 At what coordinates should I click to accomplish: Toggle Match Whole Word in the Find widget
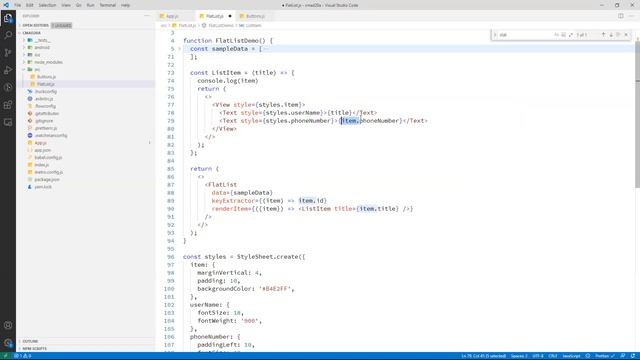click(x=564, y=35)
